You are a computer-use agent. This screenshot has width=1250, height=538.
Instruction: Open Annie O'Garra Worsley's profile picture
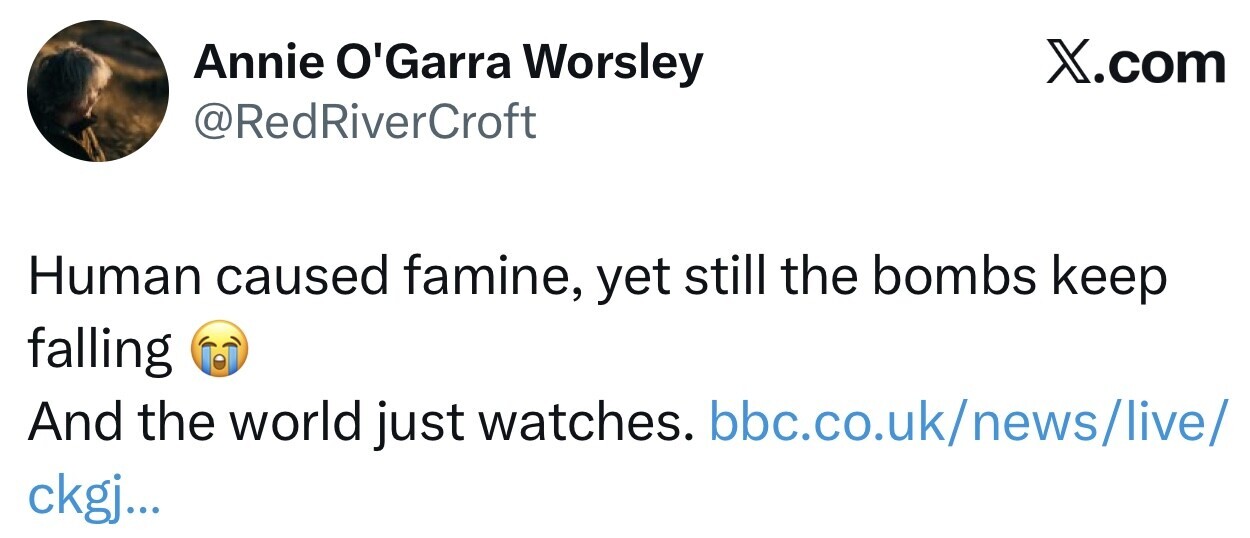point(97,91)
